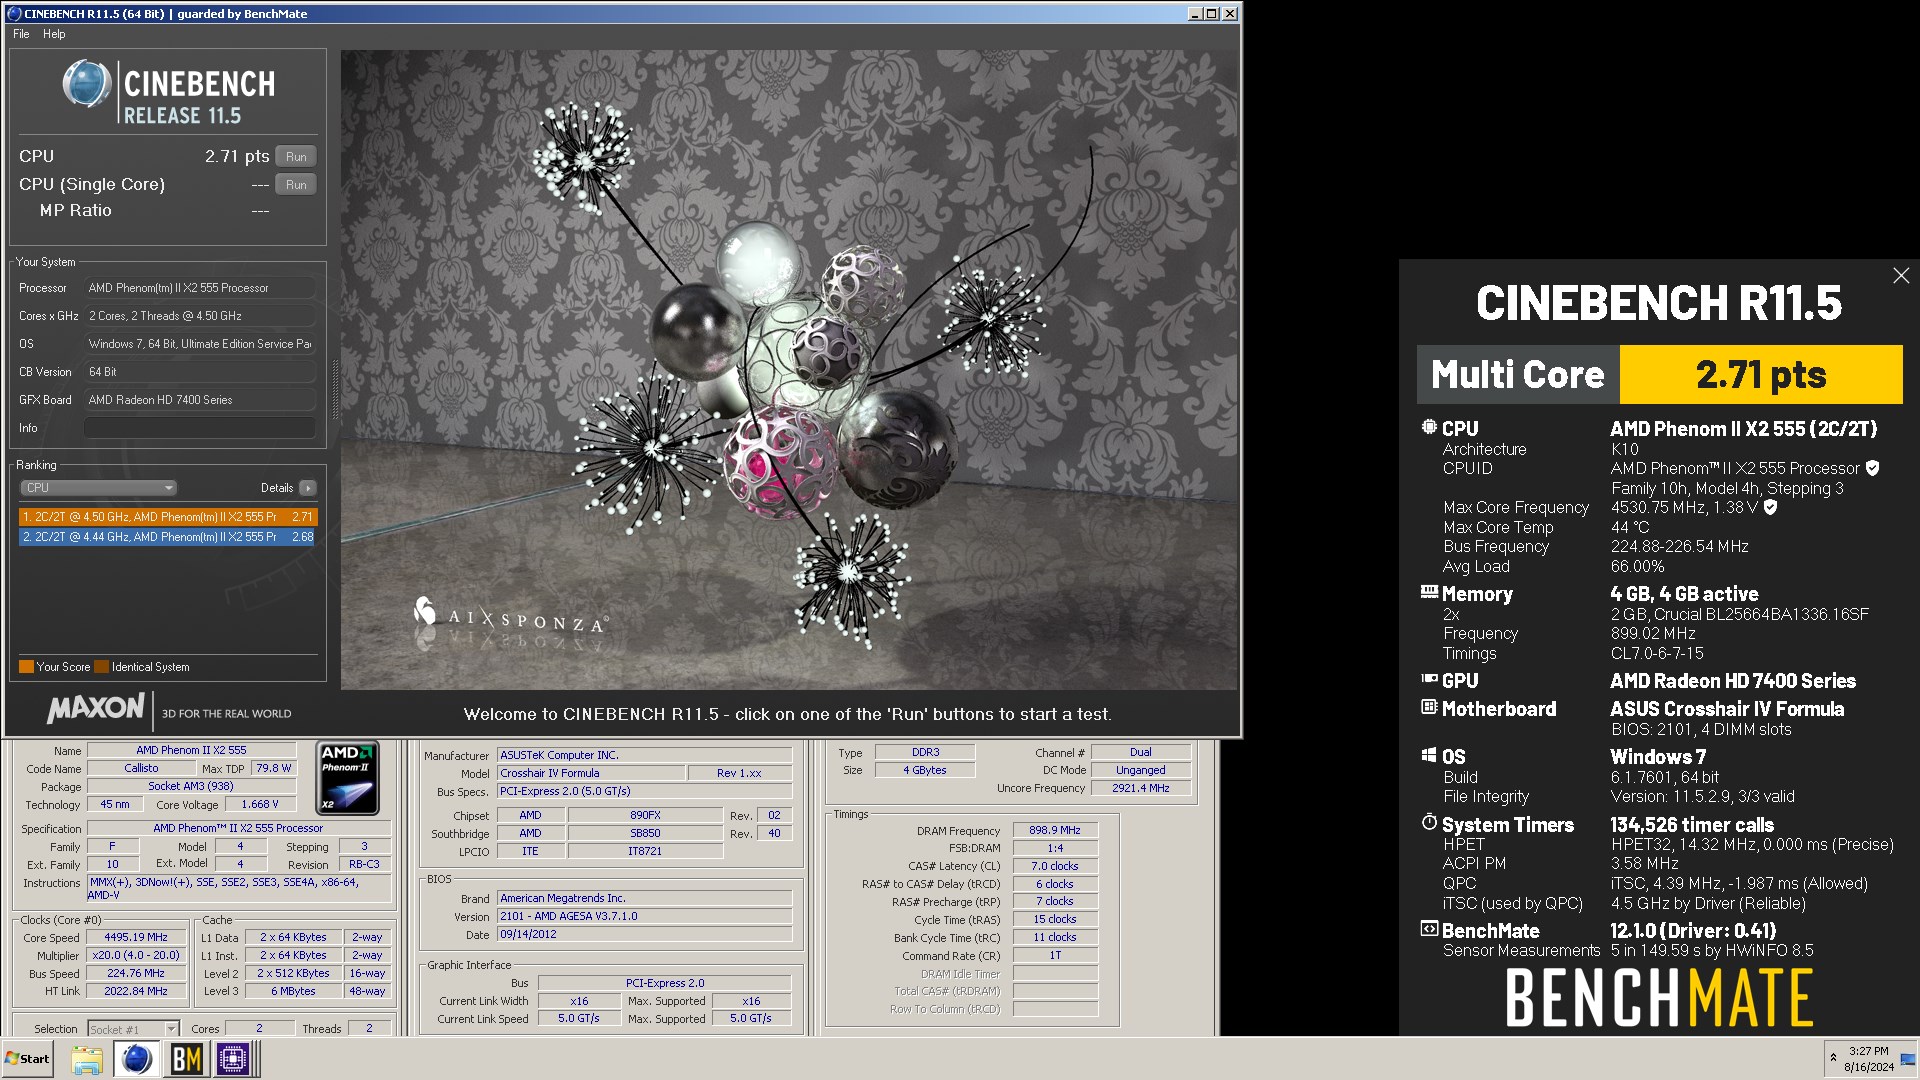Click the BIOS date 09/14/2012 field
The image size is (1920, 1080).
[x=645, y=935]
